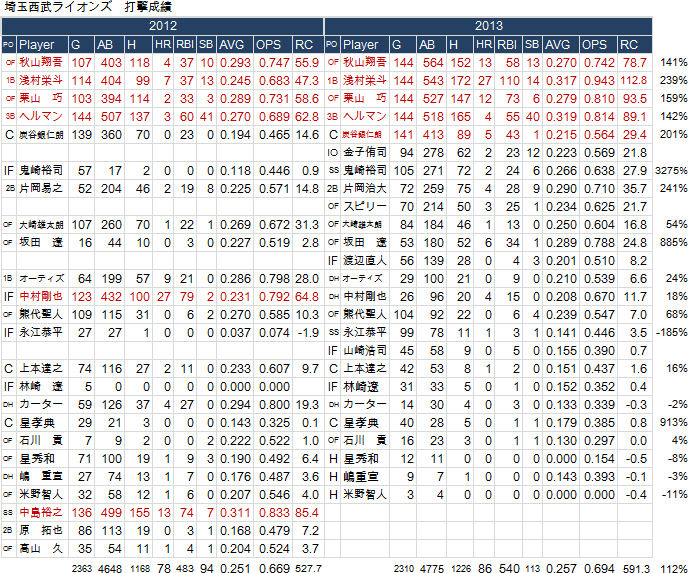Select 高山 久 in the 2012 player list
Screen dimensions: 688x573
41,548
